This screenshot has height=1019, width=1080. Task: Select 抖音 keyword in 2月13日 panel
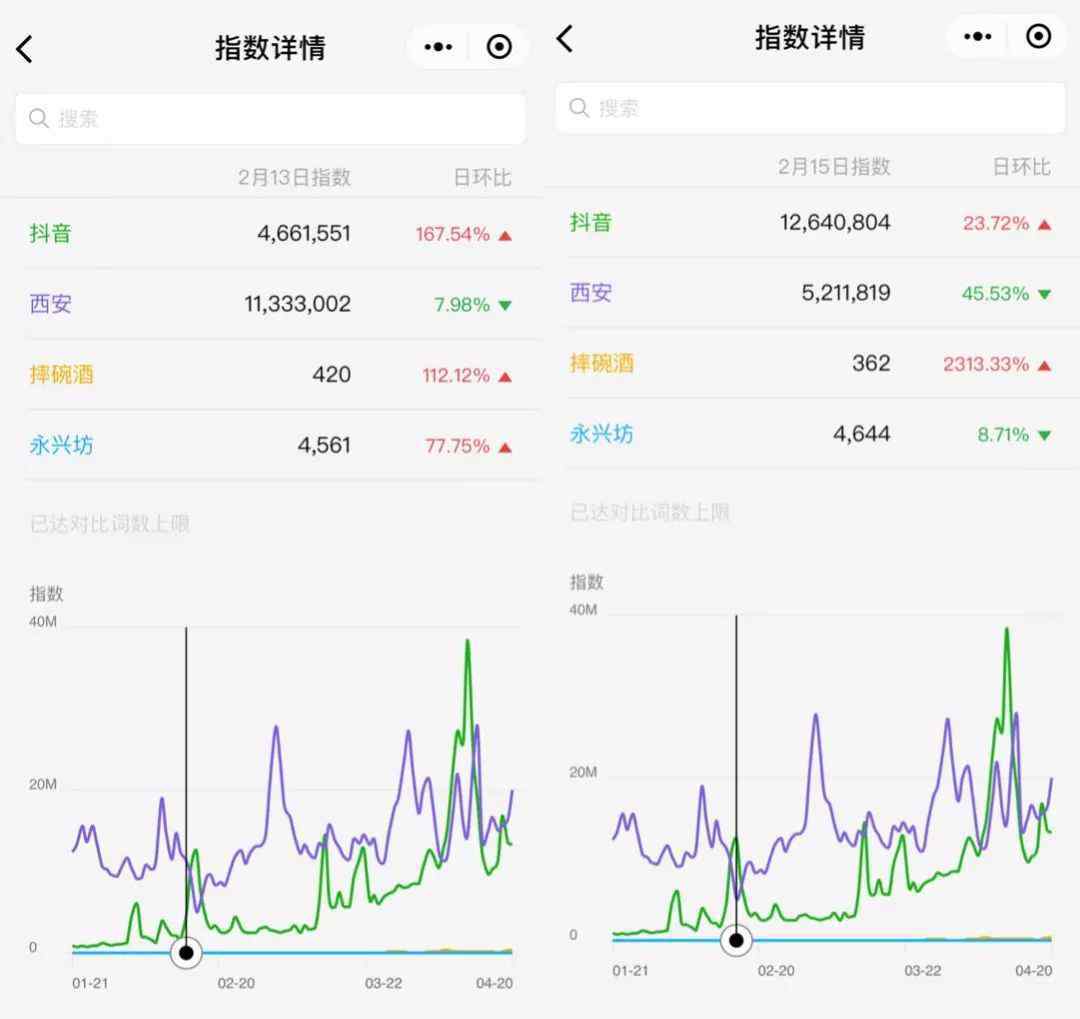tap(50, 233)
